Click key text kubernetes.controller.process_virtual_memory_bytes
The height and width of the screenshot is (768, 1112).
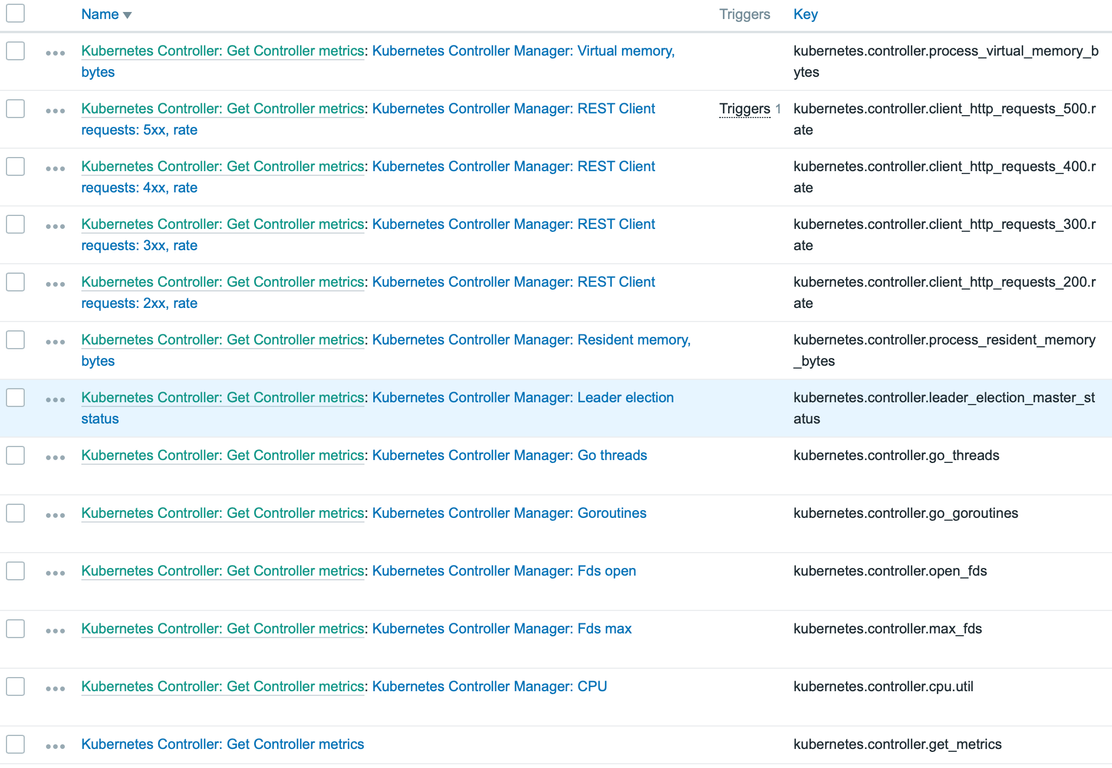pos(946,61)
